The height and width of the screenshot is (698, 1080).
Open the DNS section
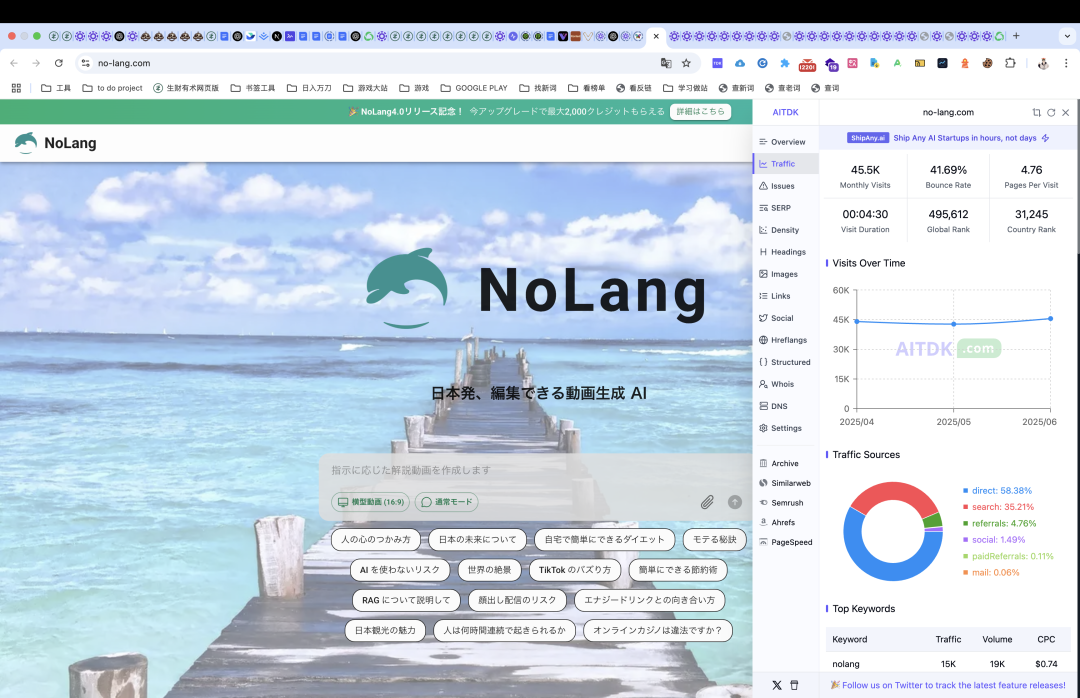[773, 407]
